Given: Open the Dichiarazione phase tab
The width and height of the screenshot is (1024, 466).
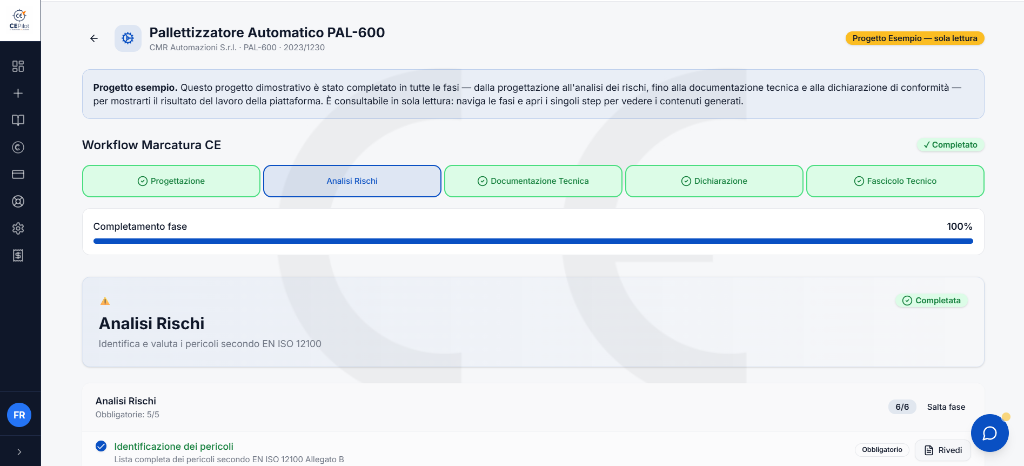Looking at the screenshot, I should (714, 181).
